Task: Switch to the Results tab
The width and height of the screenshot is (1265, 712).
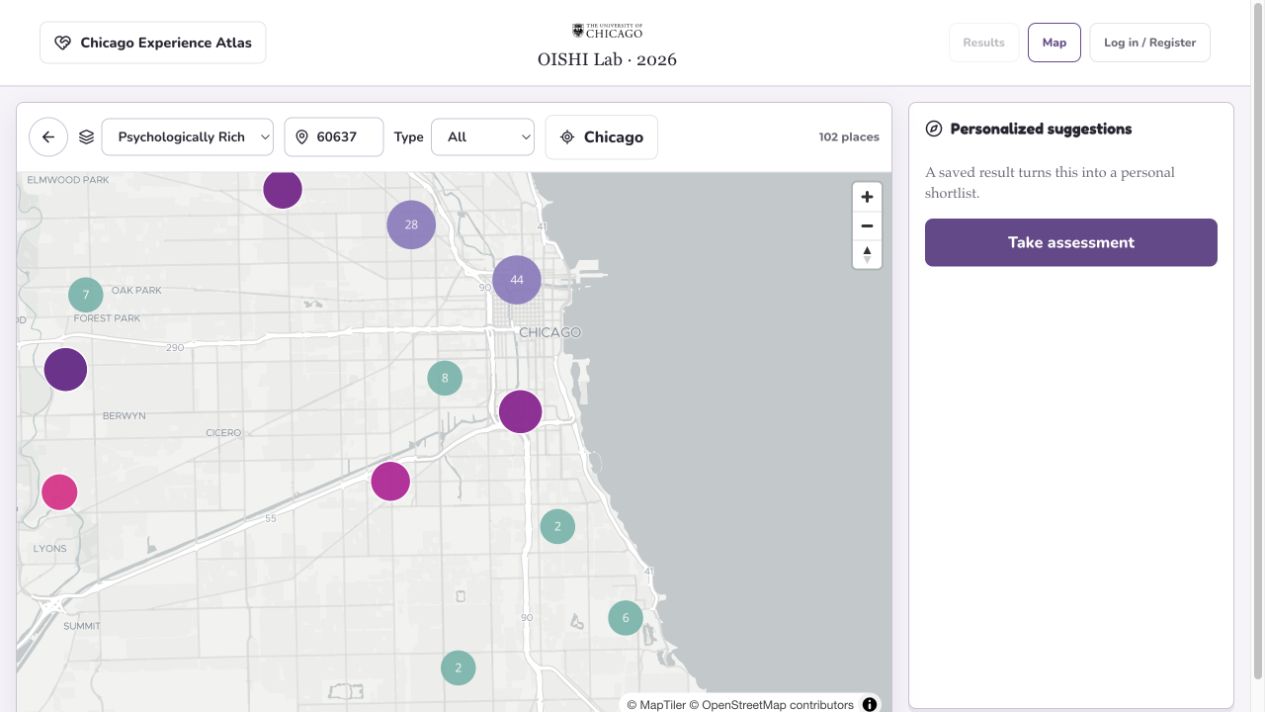Action: tap(983, 43)
